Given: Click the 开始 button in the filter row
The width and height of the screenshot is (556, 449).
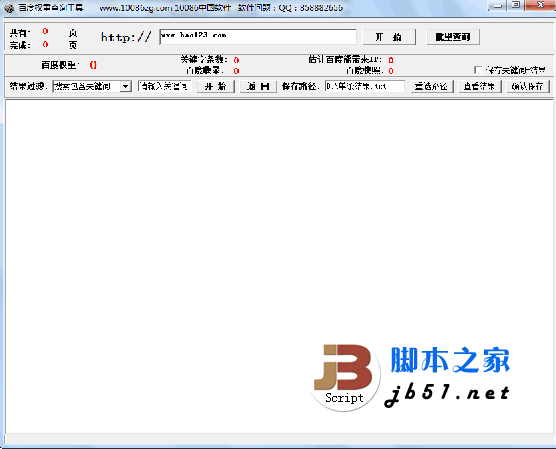Looking at the screenshot, I should (x=216, y=86).
